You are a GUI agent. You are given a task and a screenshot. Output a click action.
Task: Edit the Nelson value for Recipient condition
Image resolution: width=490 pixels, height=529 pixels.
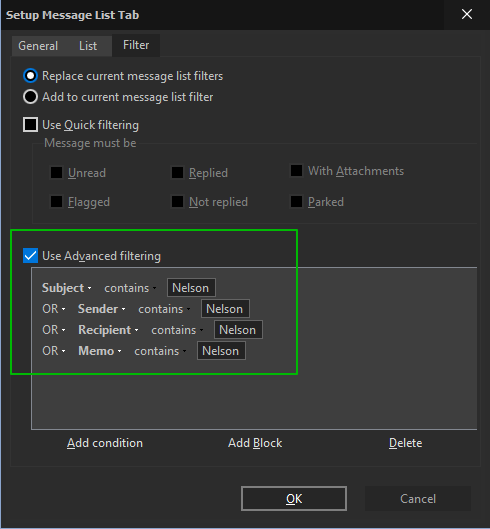(238, 330)
